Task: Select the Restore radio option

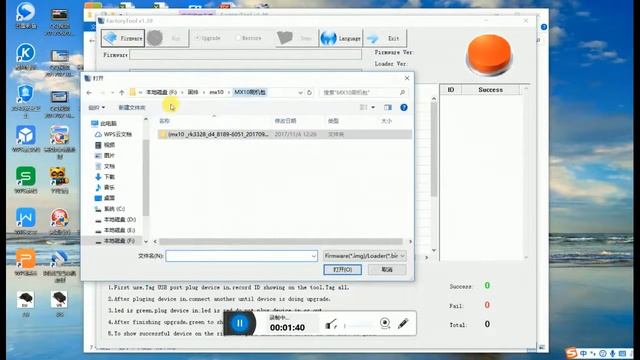Action: tap(248, 38)
